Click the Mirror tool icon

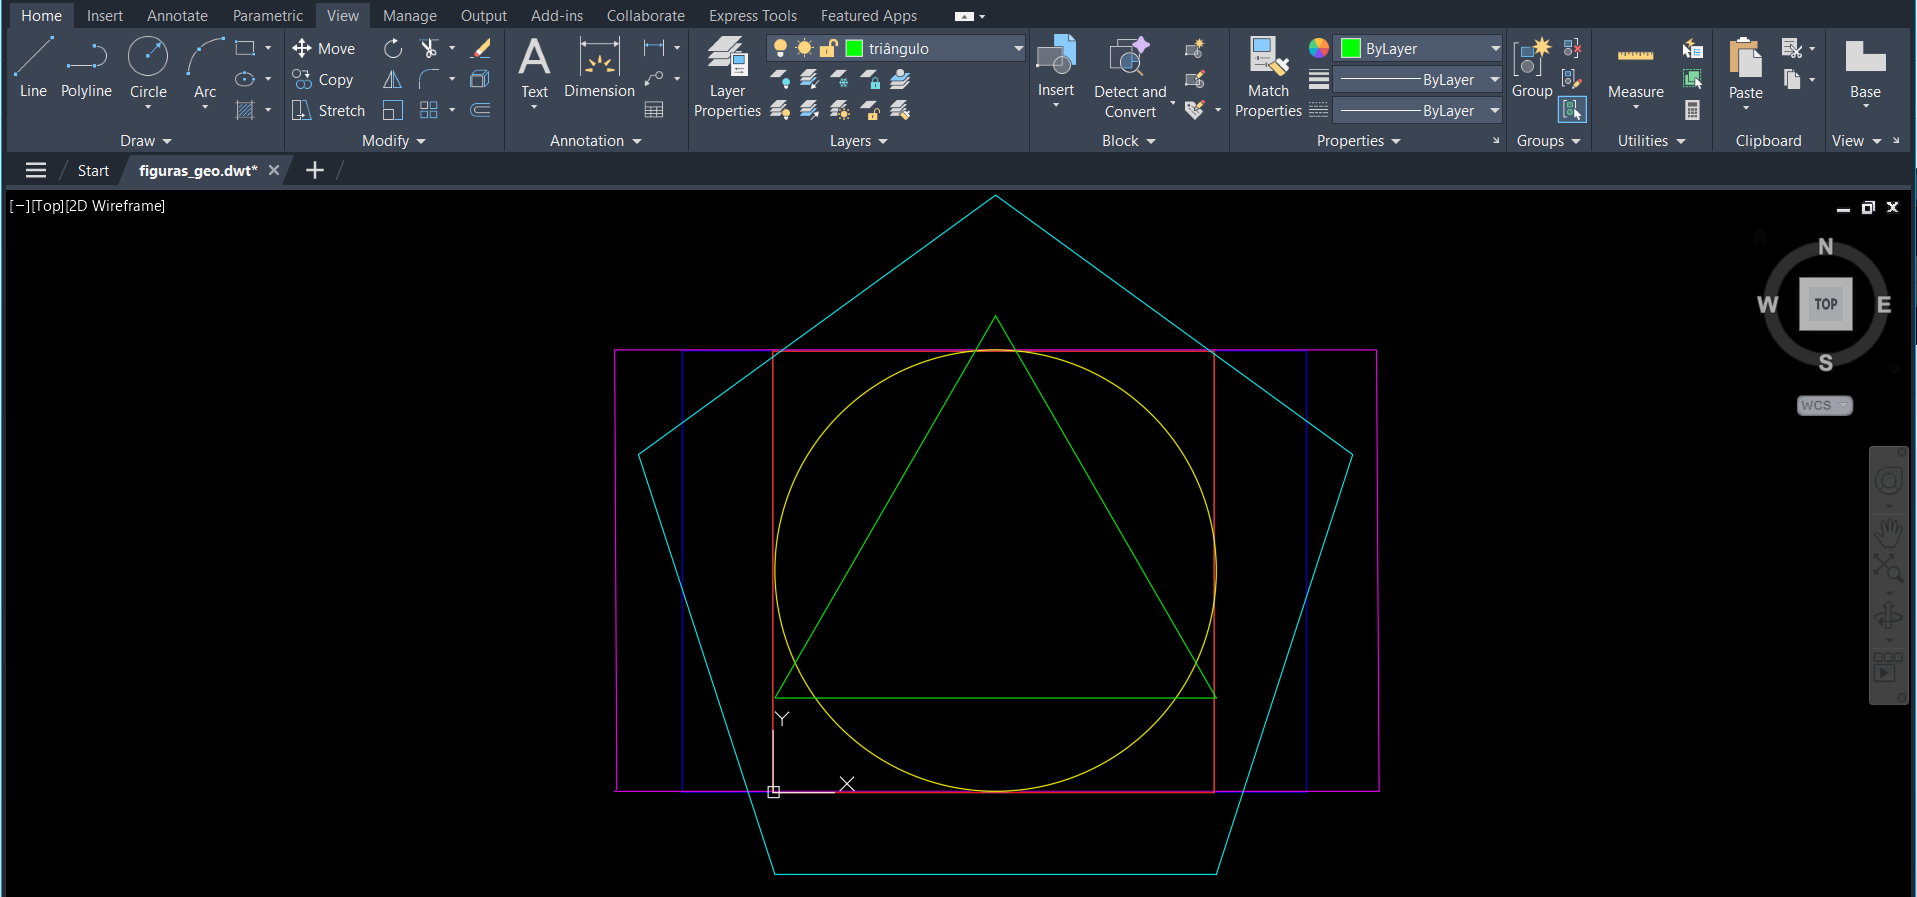tap(393, 80)
